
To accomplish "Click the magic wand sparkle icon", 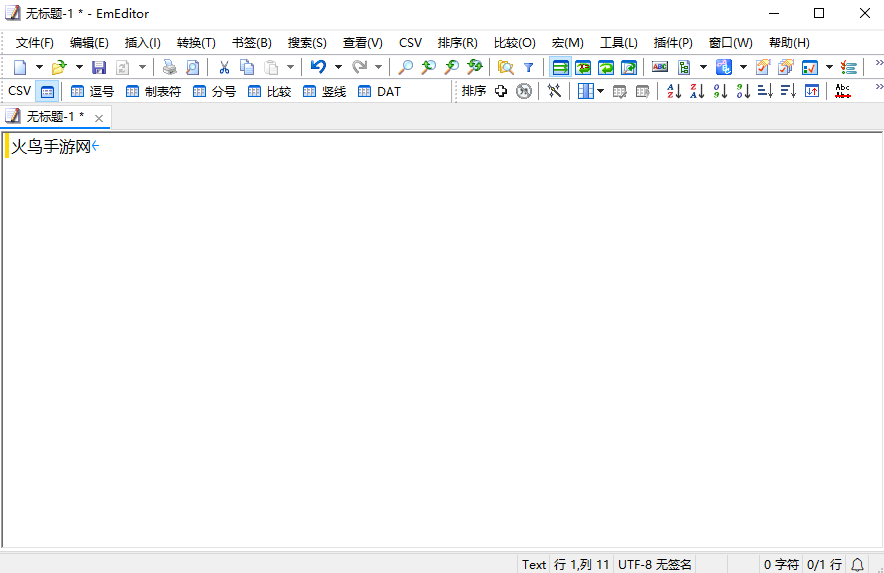I will 554,91.
